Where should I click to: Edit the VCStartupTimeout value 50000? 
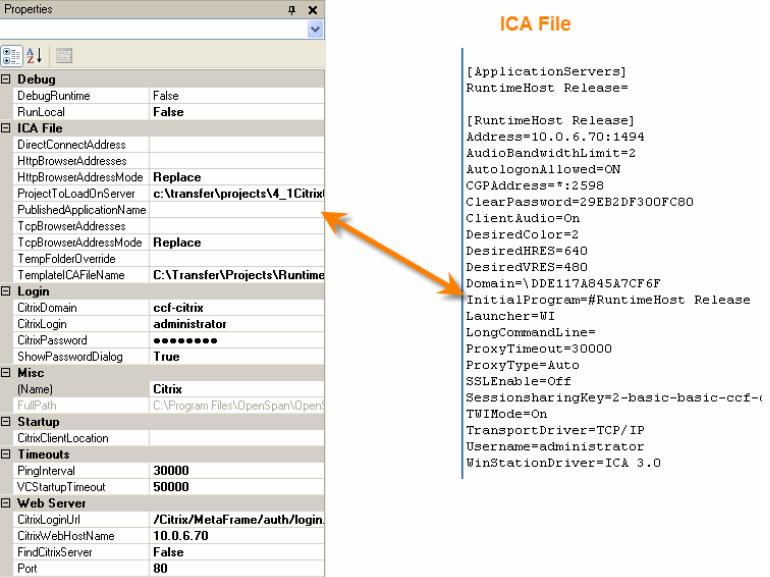coord(237,487)
